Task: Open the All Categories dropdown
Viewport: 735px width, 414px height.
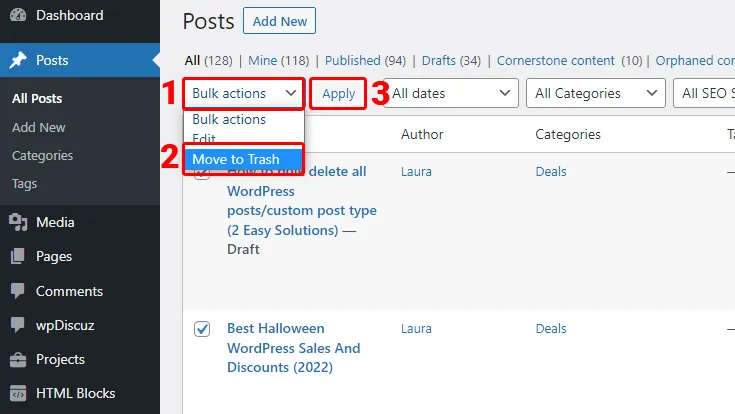Action: (x=596, y=93)
